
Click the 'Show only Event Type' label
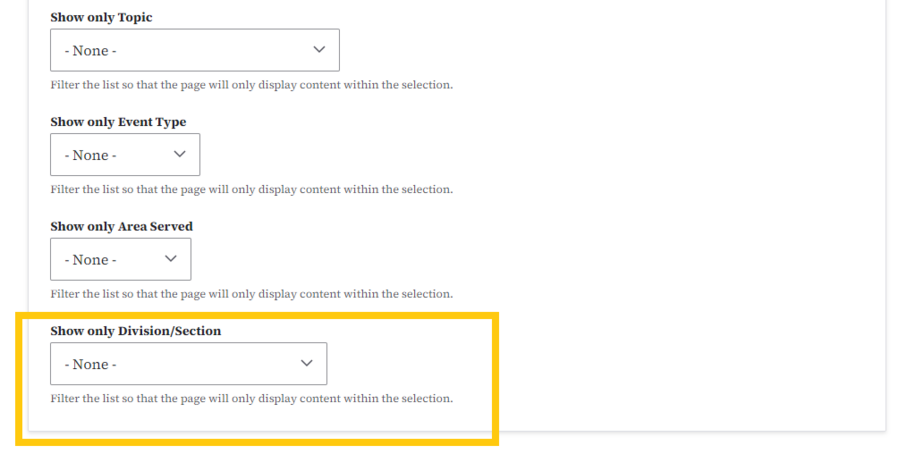tap(118, 122)
